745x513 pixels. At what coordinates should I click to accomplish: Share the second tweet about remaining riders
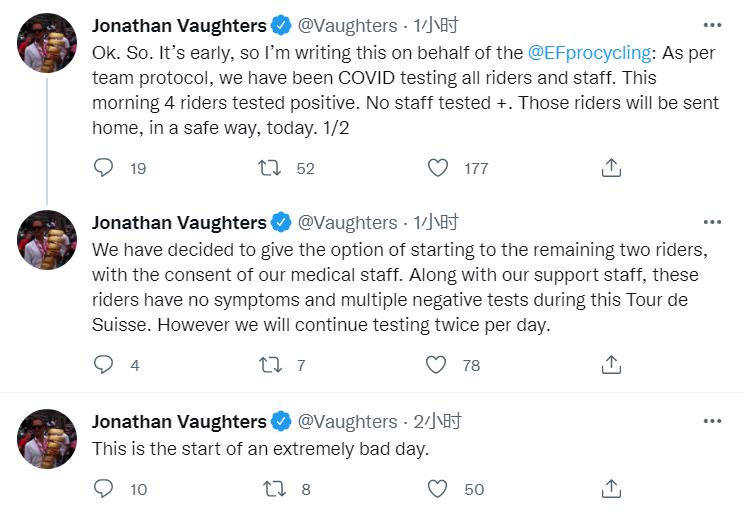[x=611, y=365]
